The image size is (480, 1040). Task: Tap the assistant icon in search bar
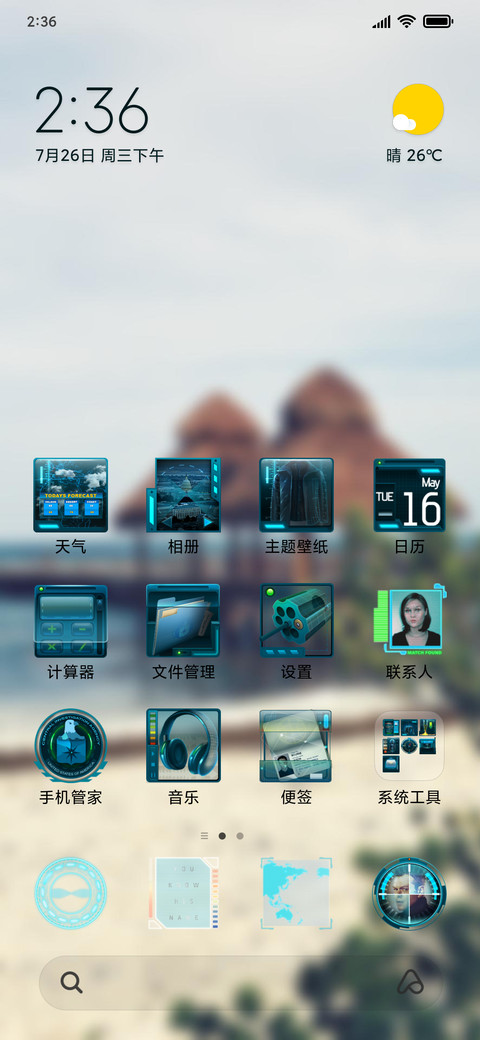click(x=410, y=982)
